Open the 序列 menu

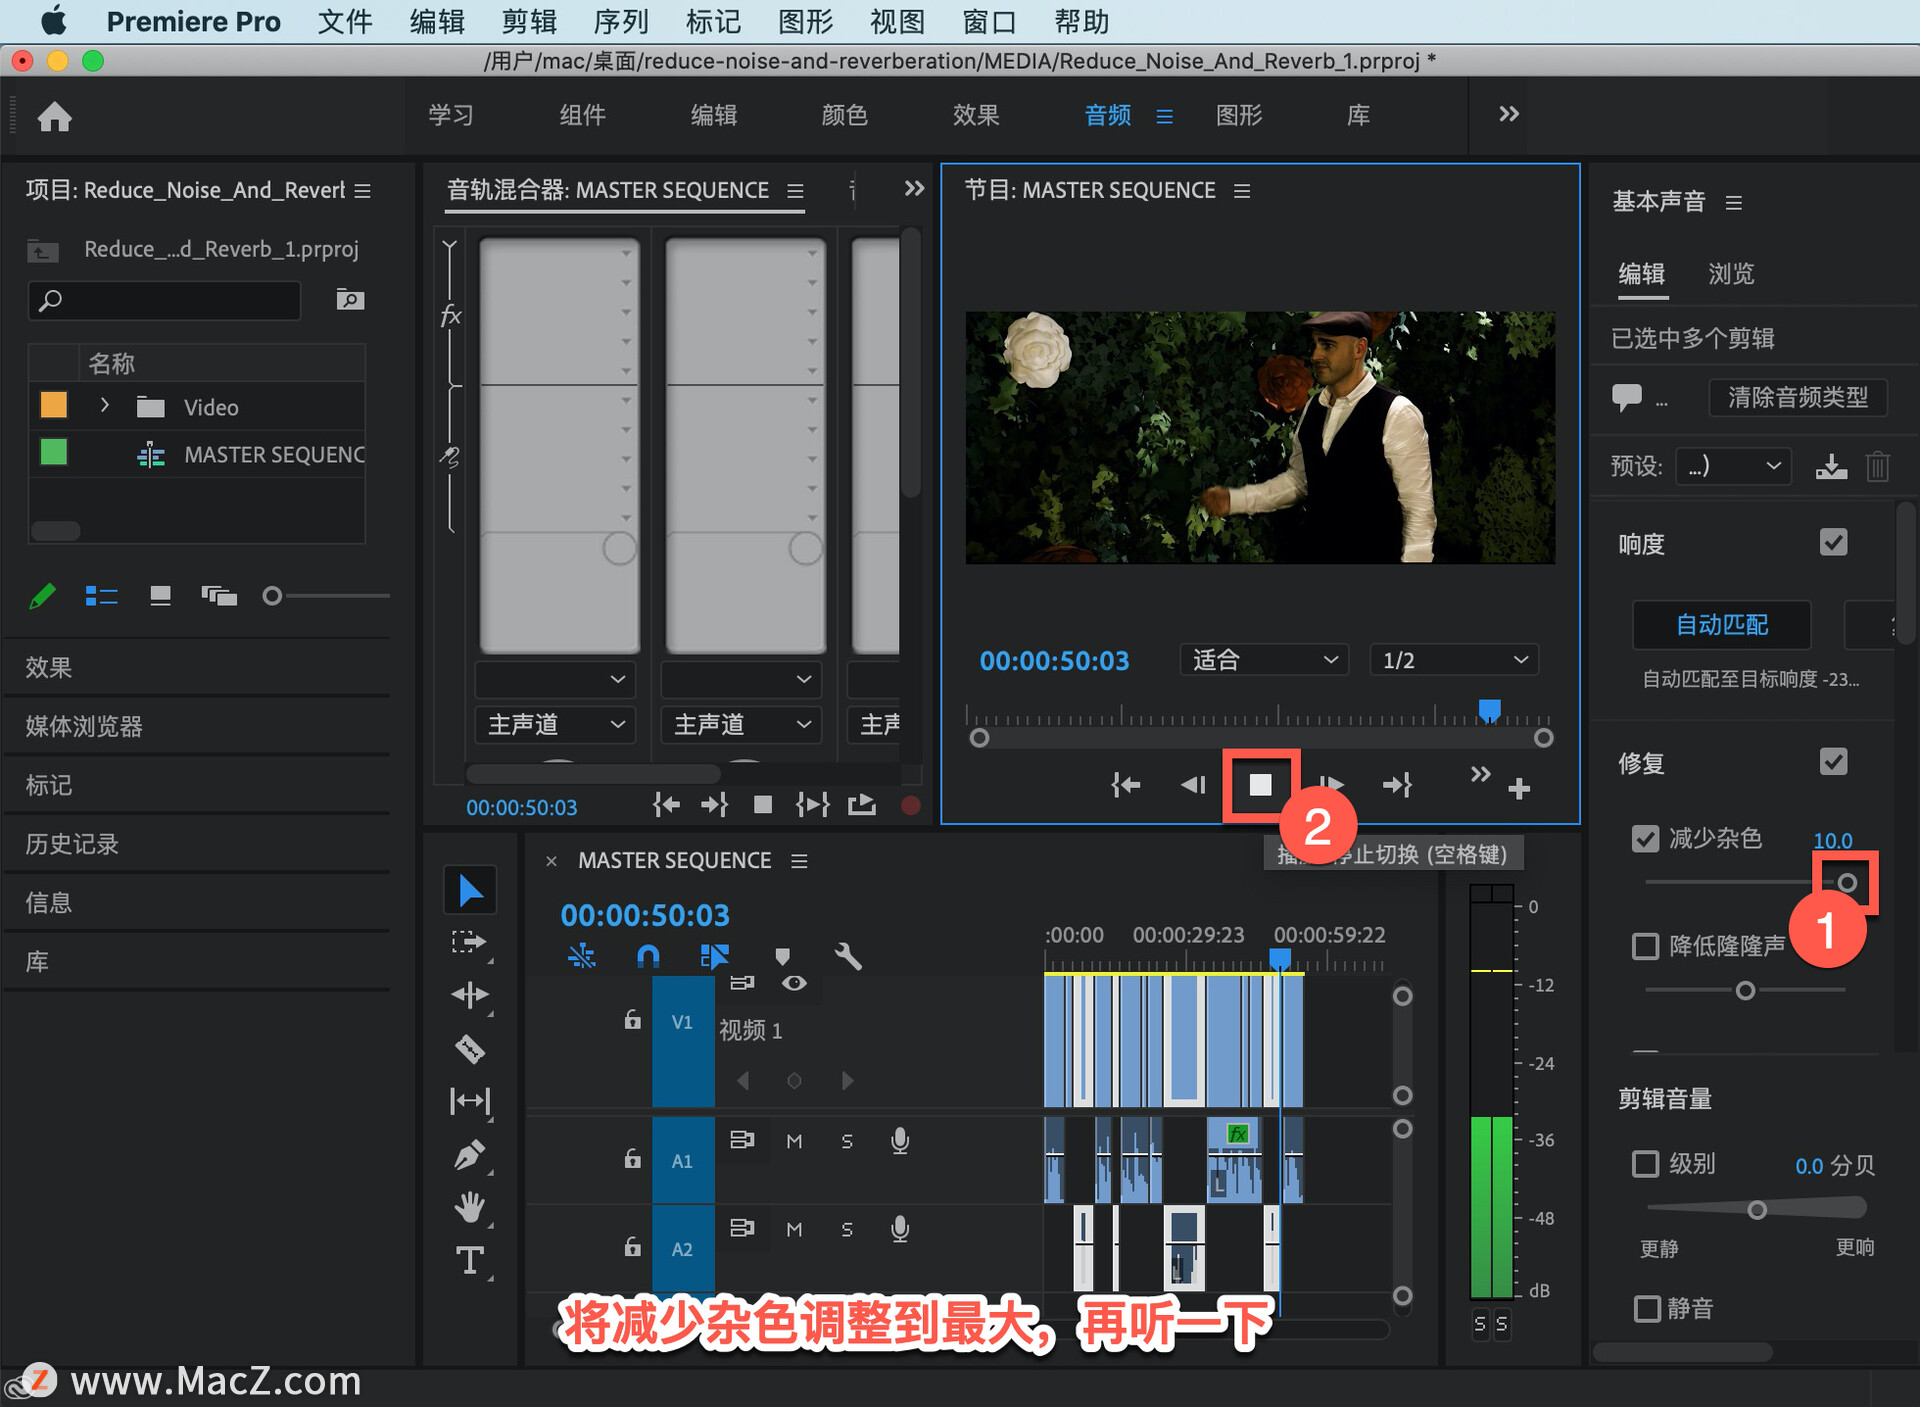(620, 21)
